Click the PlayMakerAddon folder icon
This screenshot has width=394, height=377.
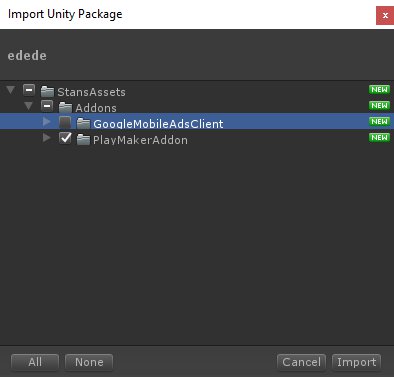83,139
